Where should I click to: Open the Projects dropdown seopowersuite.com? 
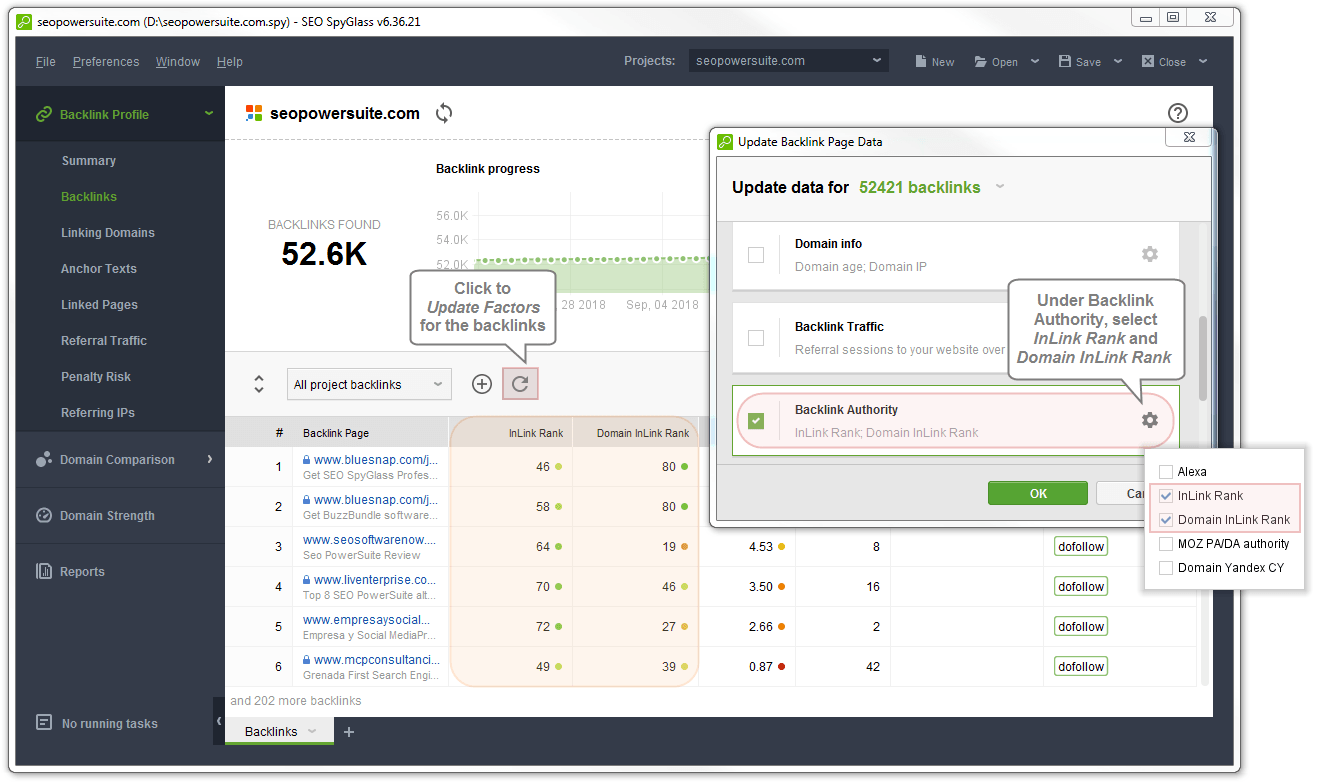point(788,61)
